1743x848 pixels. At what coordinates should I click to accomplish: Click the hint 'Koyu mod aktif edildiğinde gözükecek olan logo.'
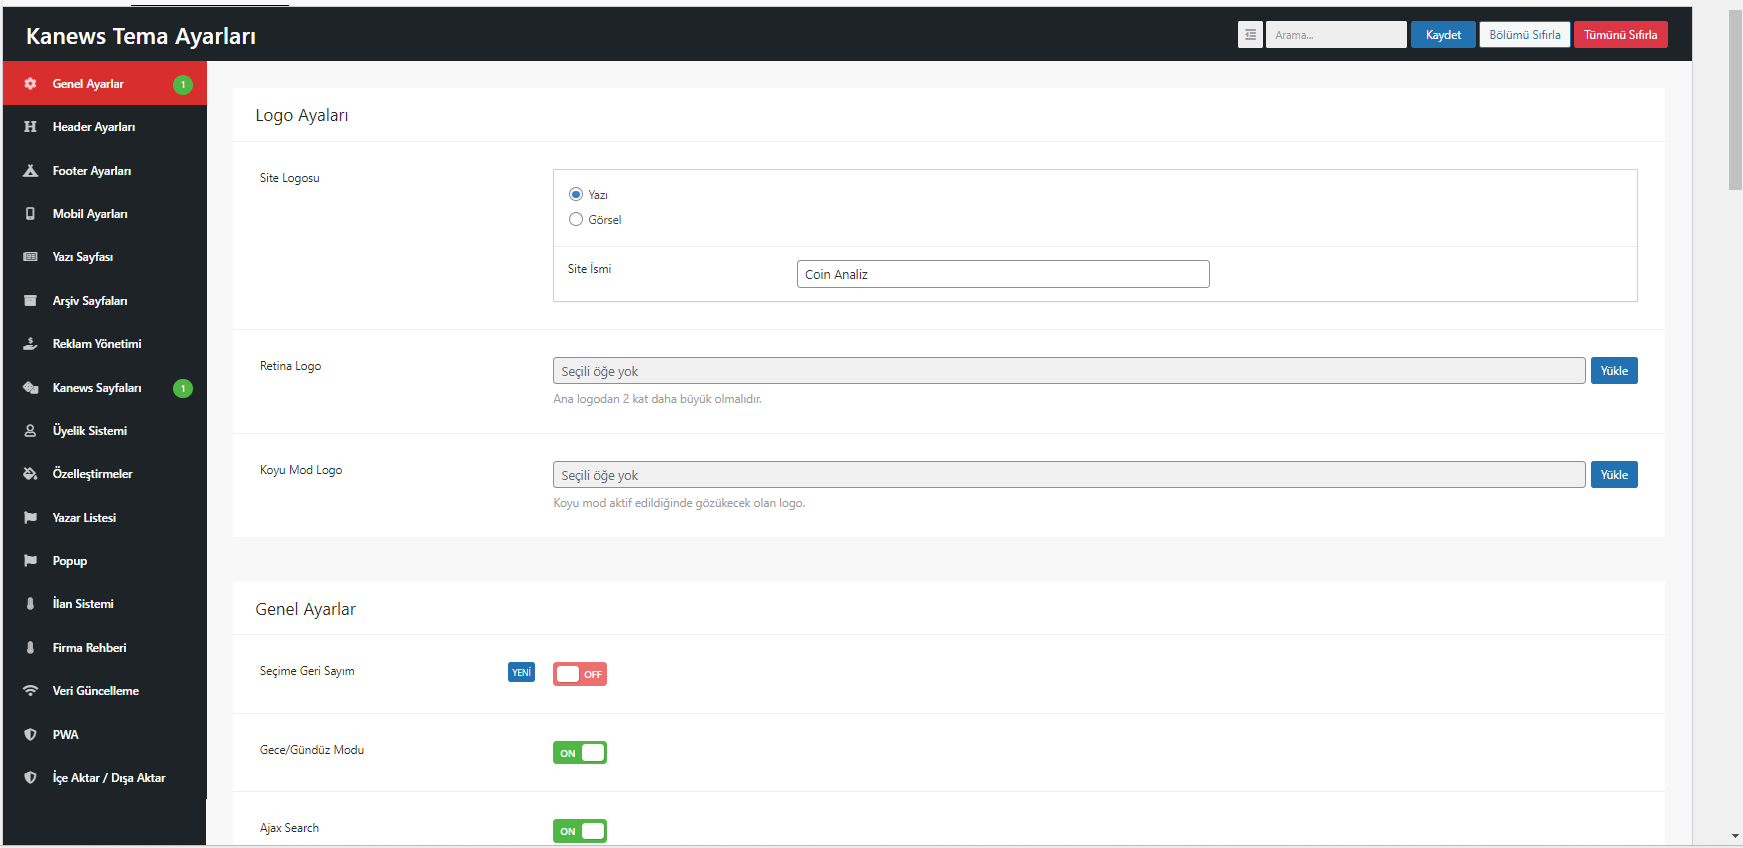679,503
